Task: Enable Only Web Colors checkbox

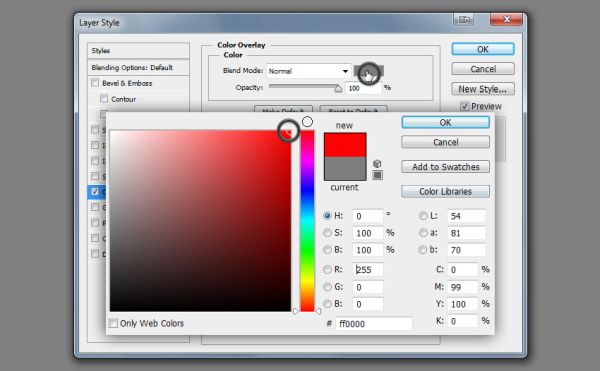Action: coord(113,323)
